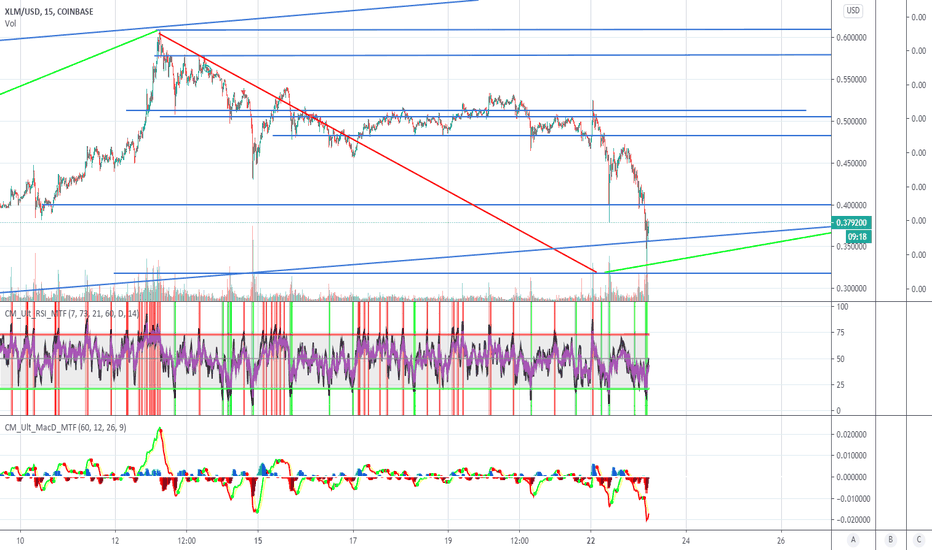Viewport: 932px width, 550px height.
Task: Click the scale B button
Action: (890, 540)
